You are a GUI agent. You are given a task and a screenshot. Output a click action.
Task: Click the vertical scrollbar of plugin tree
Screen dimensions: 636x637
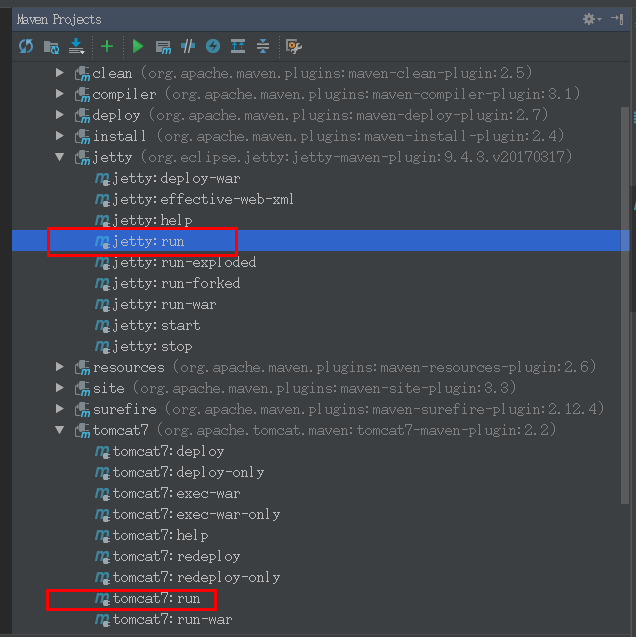coord(625,305)
